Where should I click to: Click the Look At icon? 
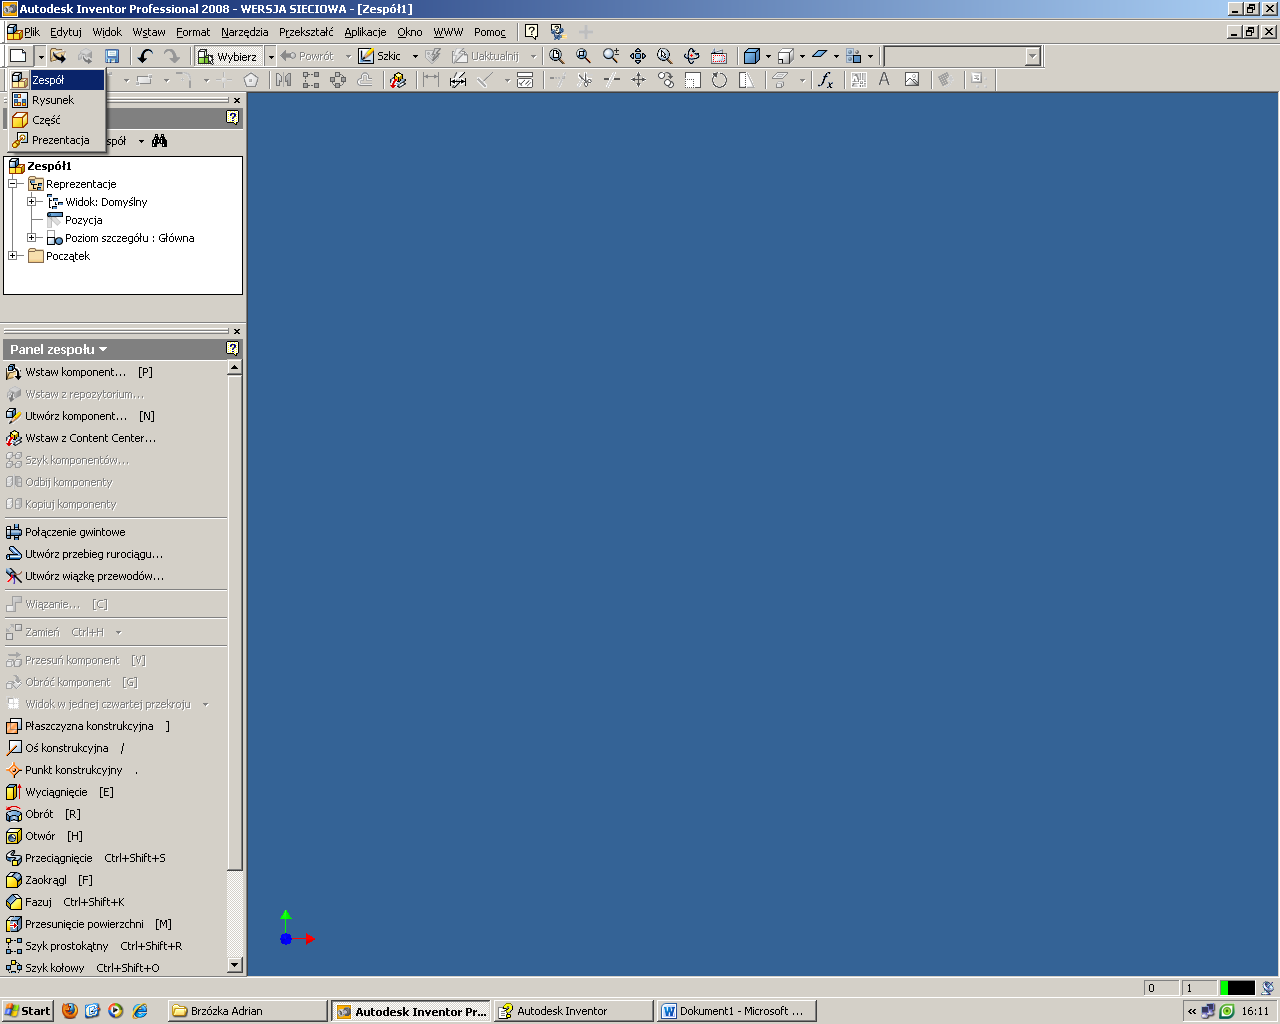pos(719,56)
